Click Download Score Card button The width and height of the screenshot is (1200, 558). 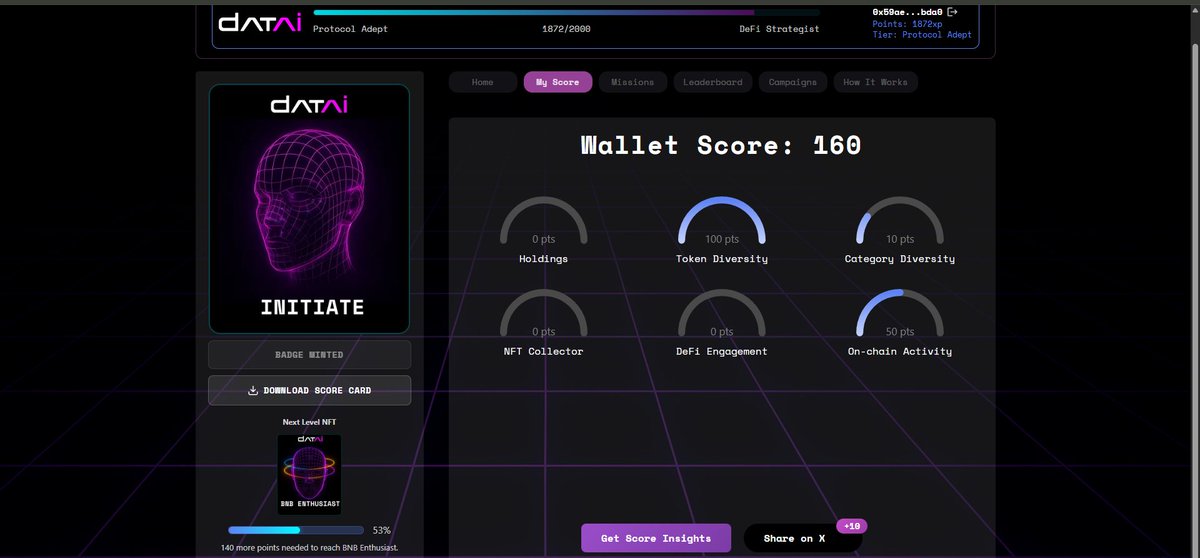tap(309, 390)
